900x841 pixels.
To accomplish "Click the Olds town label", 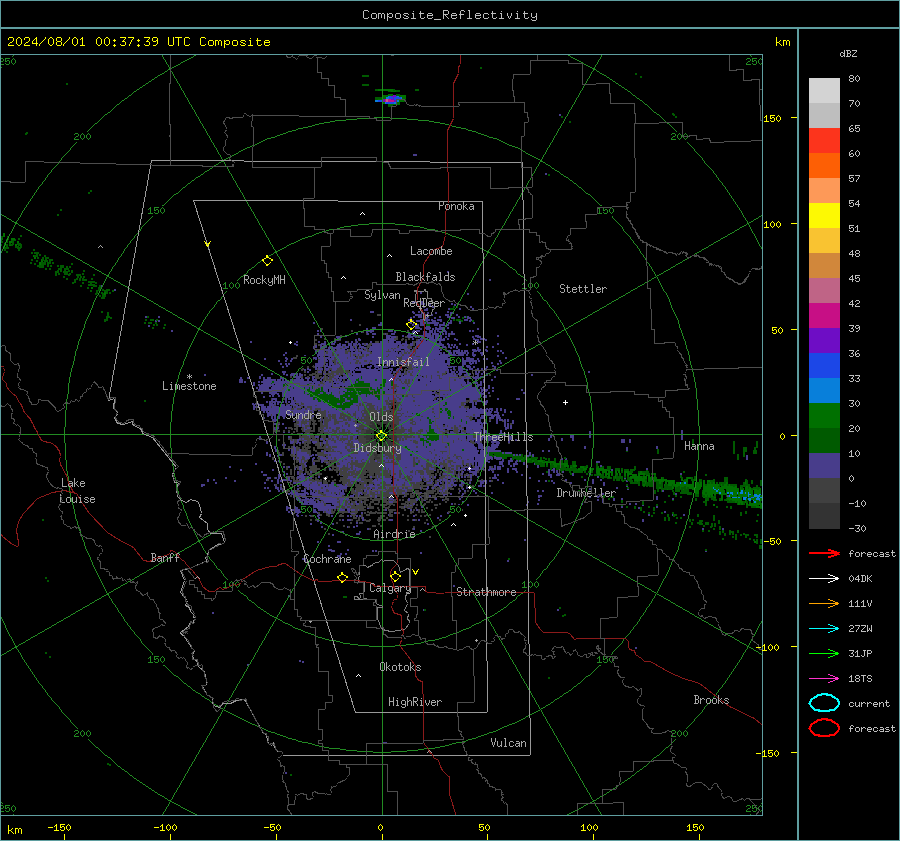I will [381, 417].
